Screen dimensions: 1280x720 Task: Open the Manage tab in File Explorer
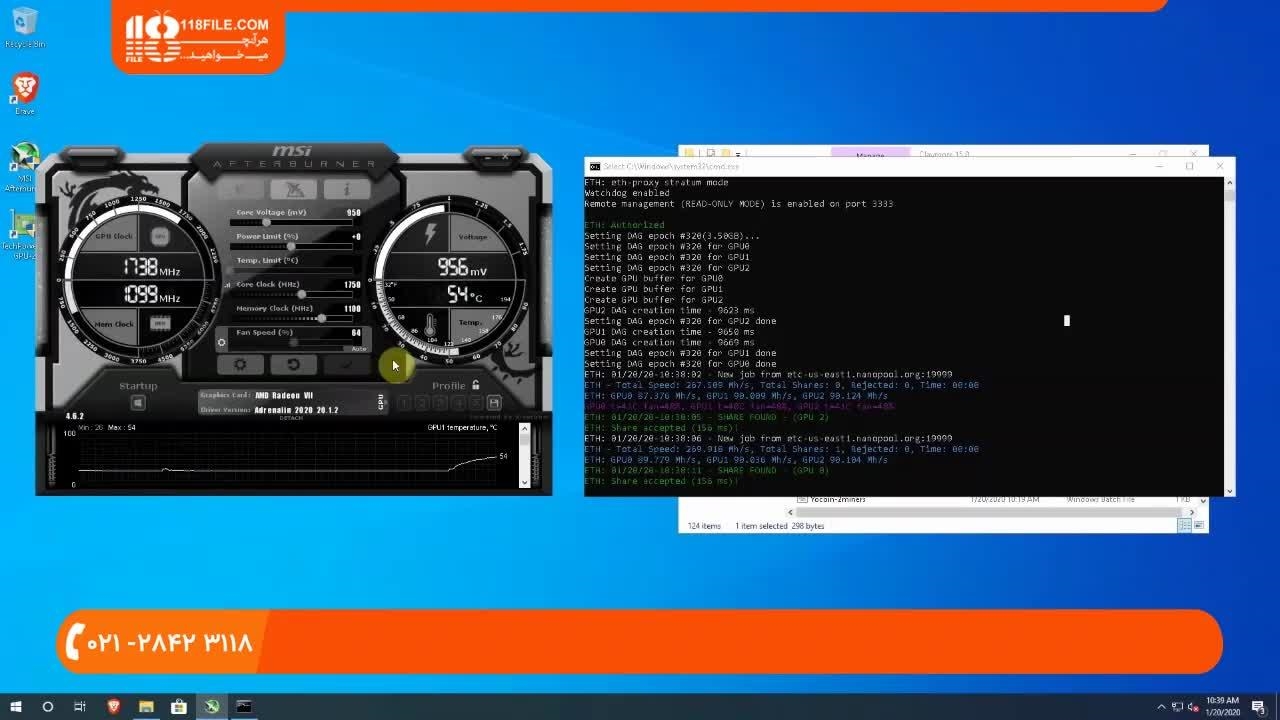tap(870, 155)
